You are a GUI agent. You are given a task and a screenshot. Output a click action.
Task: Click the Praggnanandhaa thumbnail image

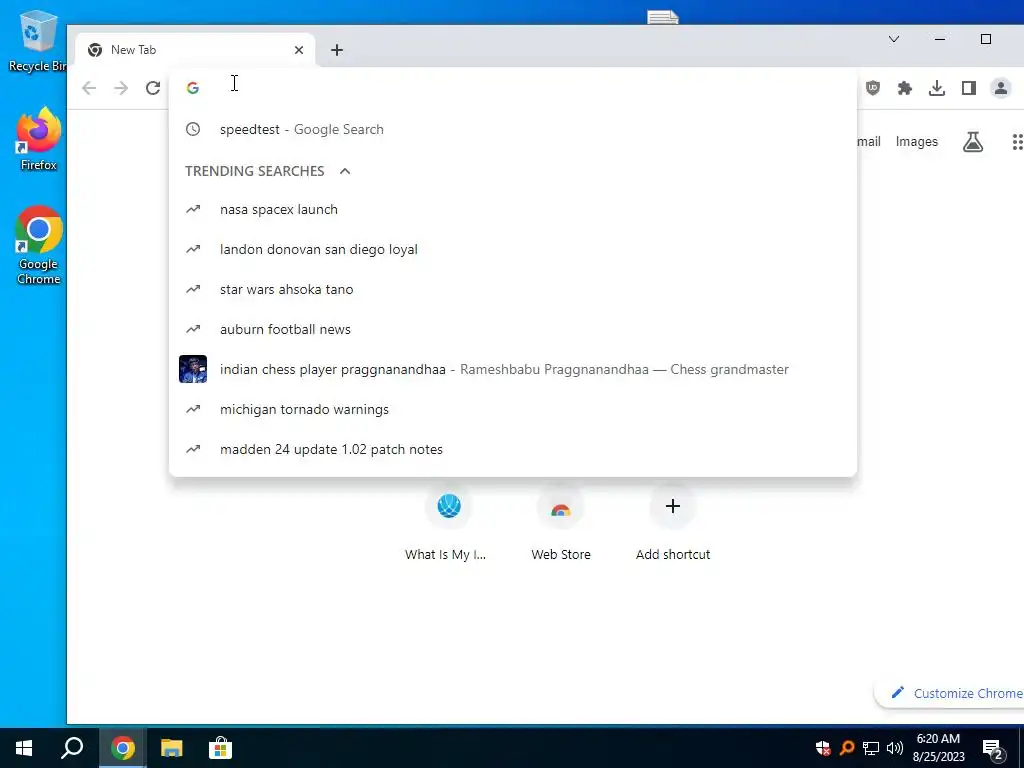point(193,369)
